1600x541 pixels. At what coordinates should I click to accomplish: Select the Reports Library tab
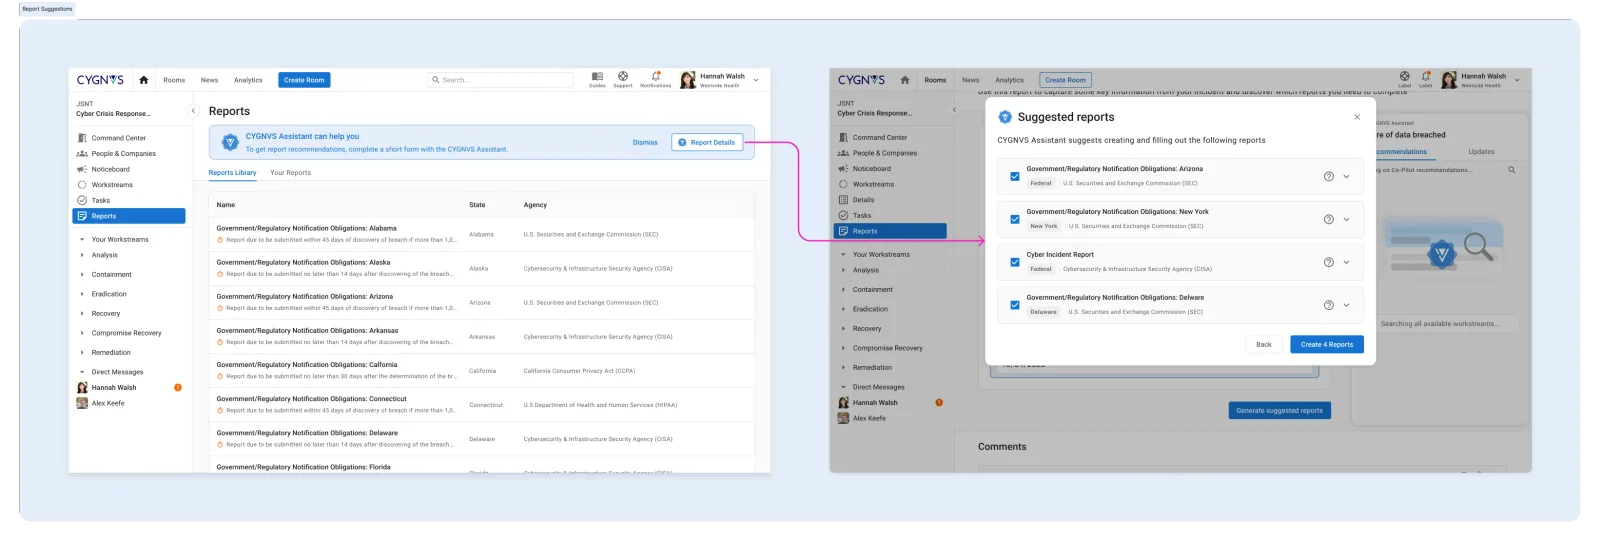point(232,173)
